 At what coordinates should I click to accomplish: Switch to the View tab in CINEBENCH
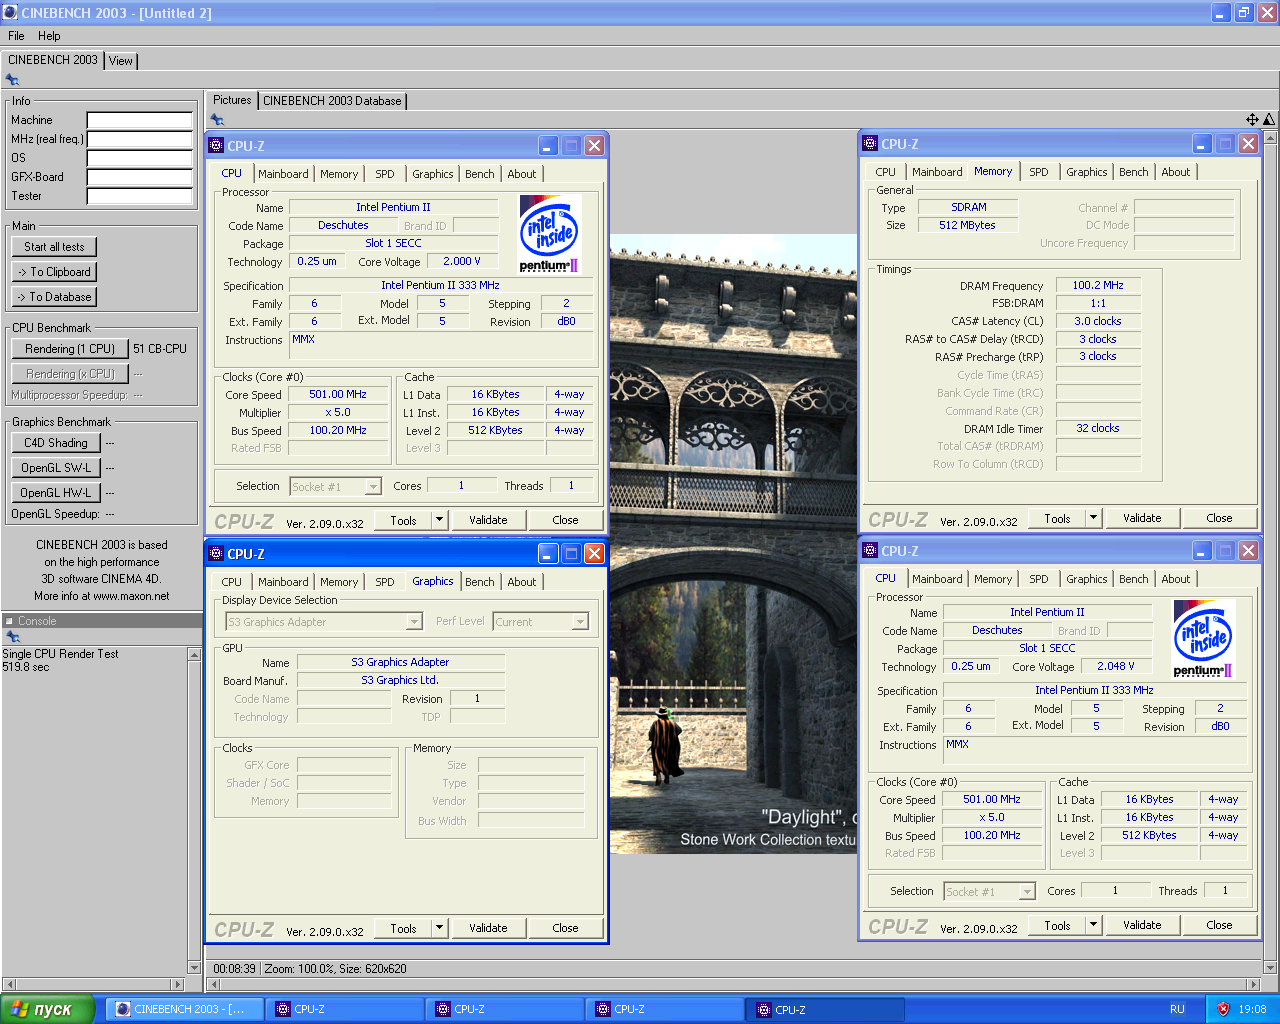pyautogui.click(x=121, y=61)
